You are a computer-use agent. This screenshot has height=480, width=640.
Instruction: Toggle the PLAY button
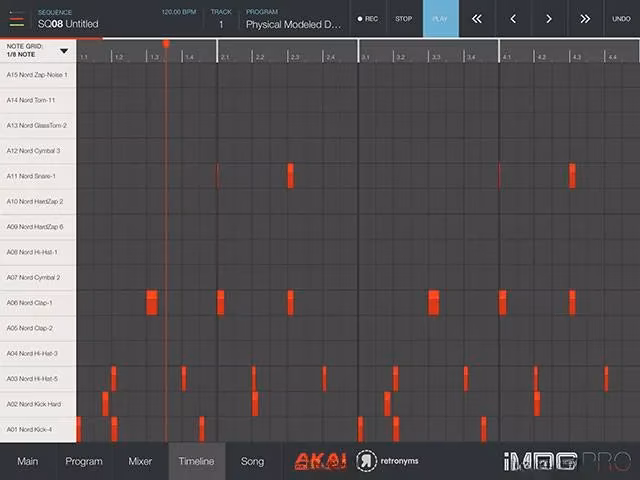440,19
